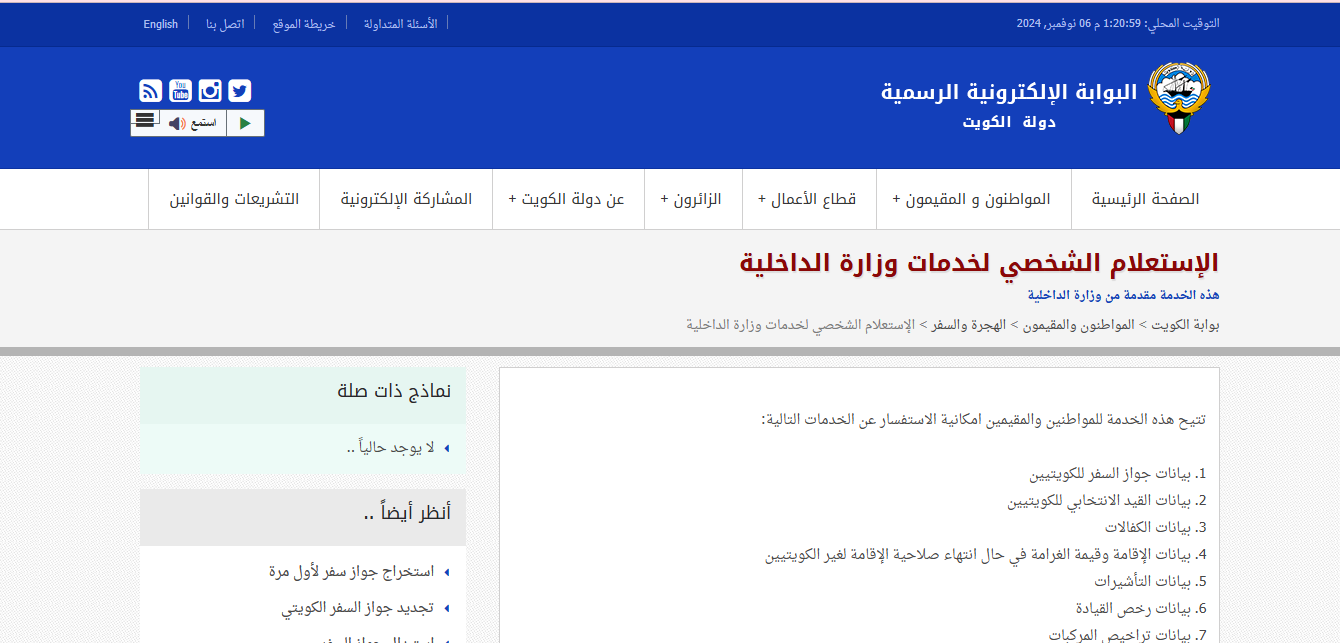Open the التشريعات والقوانين menu item

[234, 199]
